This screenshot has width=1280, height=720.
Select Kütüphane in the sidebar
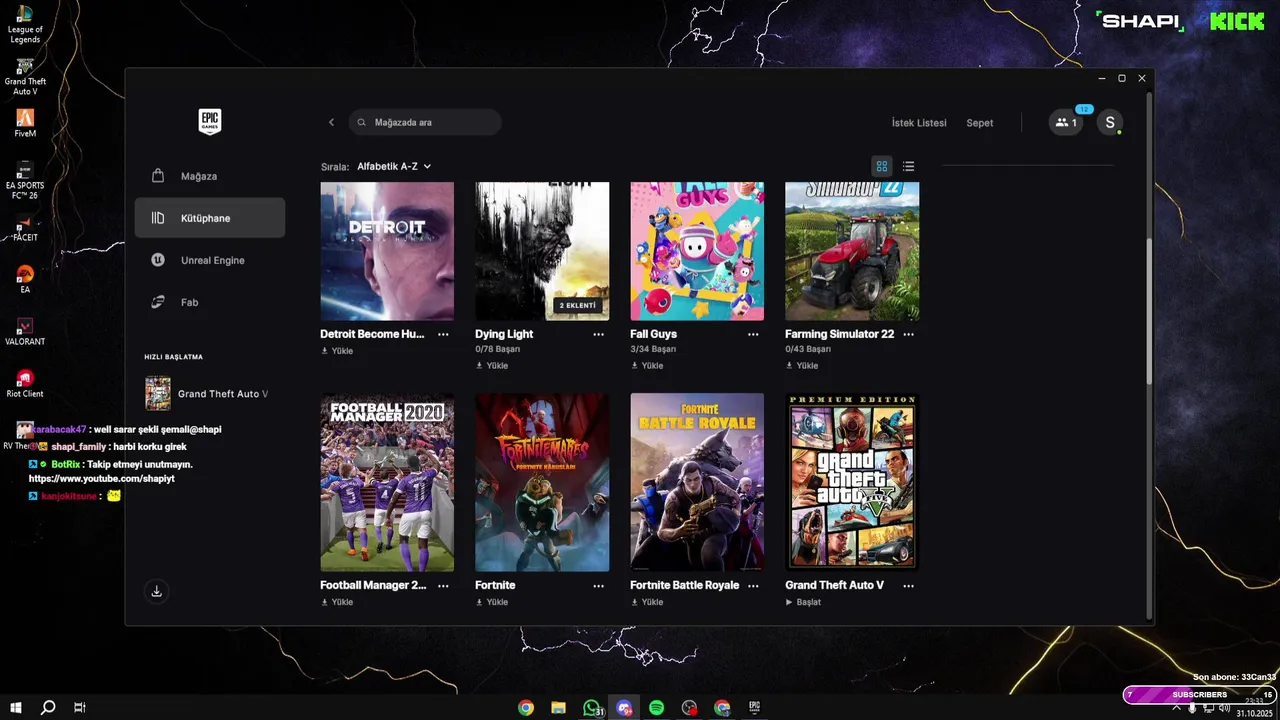(x=210, y=218)
